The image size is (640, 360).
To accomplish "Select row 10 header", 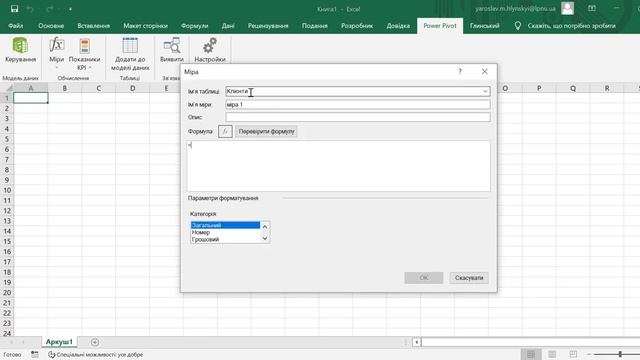I will click(7, 190).
